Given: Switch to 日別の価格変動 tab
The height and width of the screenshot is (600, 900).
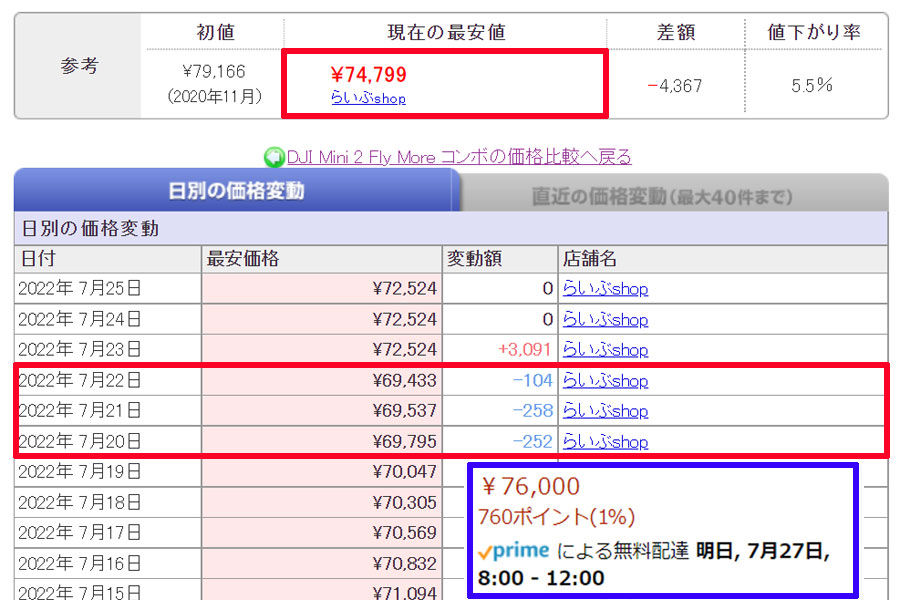Looking at the screenshot, I should pyautogui.click(x=236, y=191).
